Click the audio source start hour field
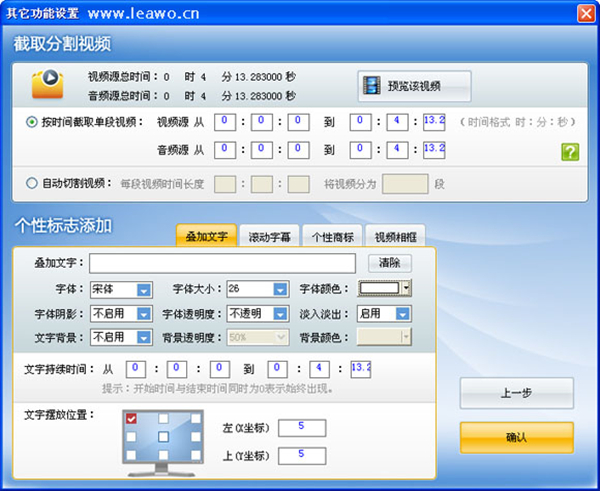 click(x=225, y=150)
